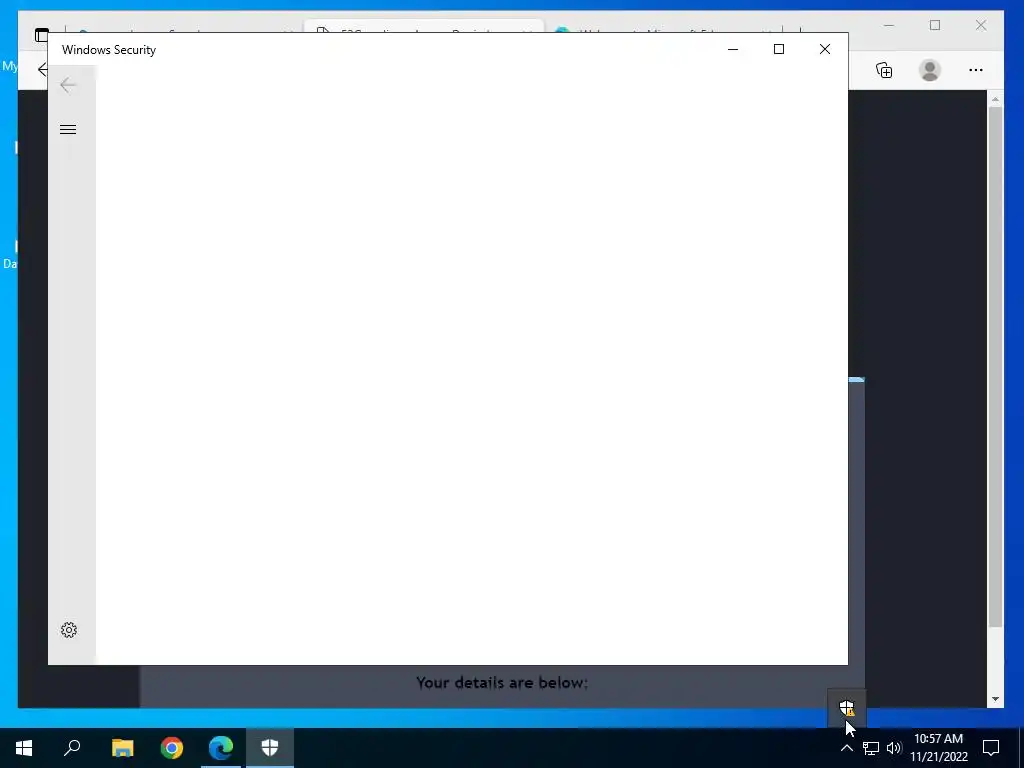
Task: Minimize the Windows Security window
Action: [x=733, y=49]
